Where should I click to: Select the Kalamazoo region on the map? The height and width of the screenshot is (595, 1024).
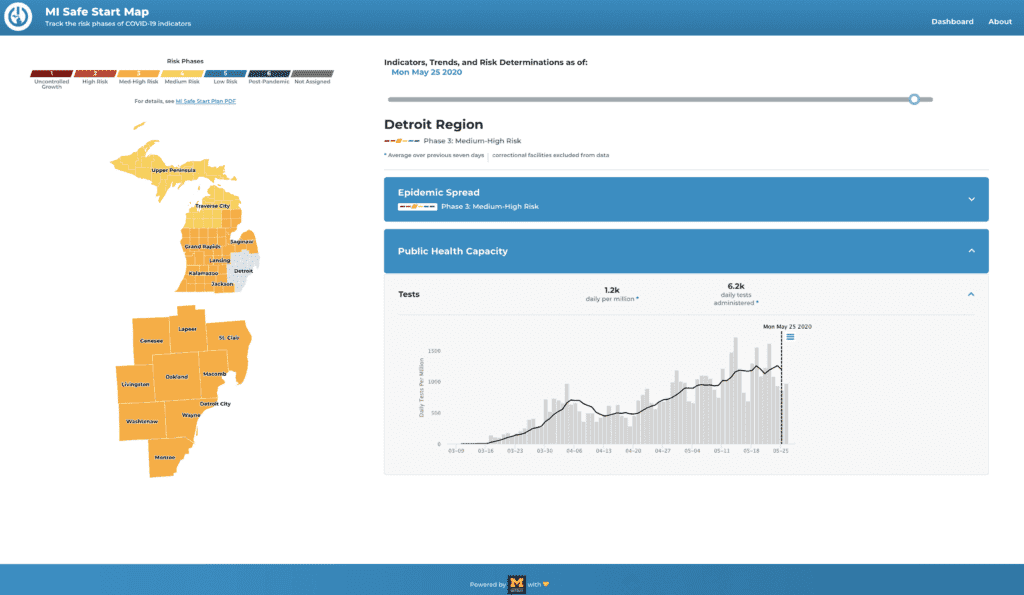(x=202, y=273)
